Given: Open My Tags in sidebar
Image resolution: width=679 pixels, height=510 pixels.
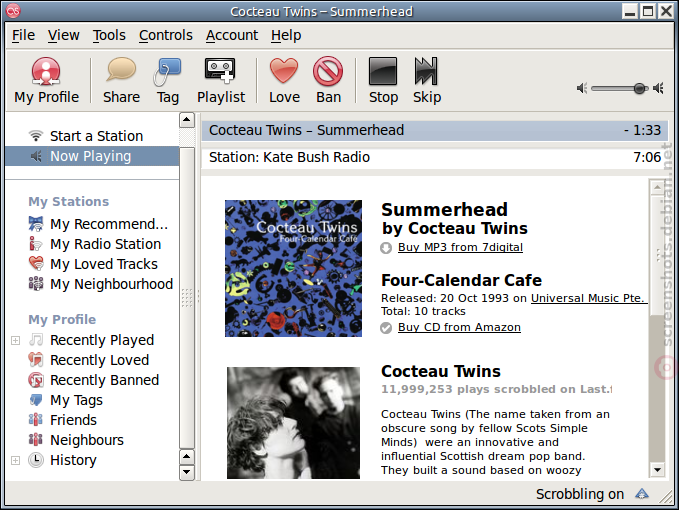Looking at the screenshot, I should 66,400.
